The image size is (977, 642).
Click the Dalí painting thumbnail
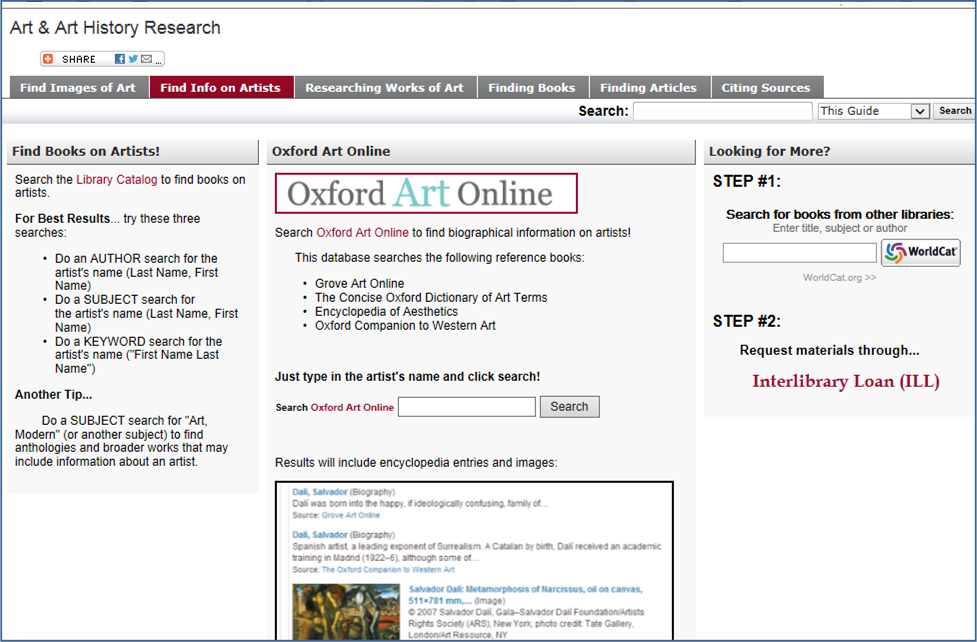click(346, 611)
